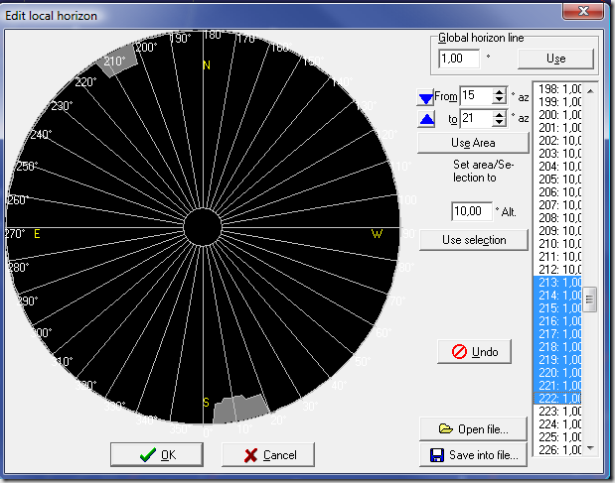Image resolution: width=615 pixels, height=483 pixels.
Task: Decrease the to azimuth with spinner down
Action: (x=500, y=123)
